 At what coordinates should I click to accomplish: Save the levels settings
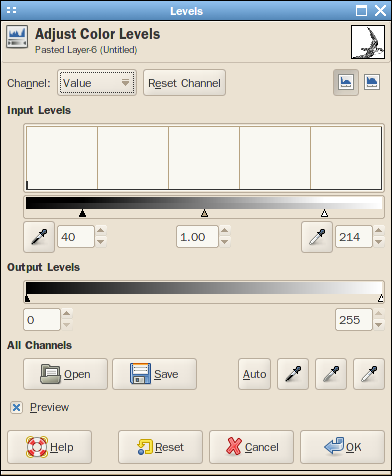click(154, 374)
